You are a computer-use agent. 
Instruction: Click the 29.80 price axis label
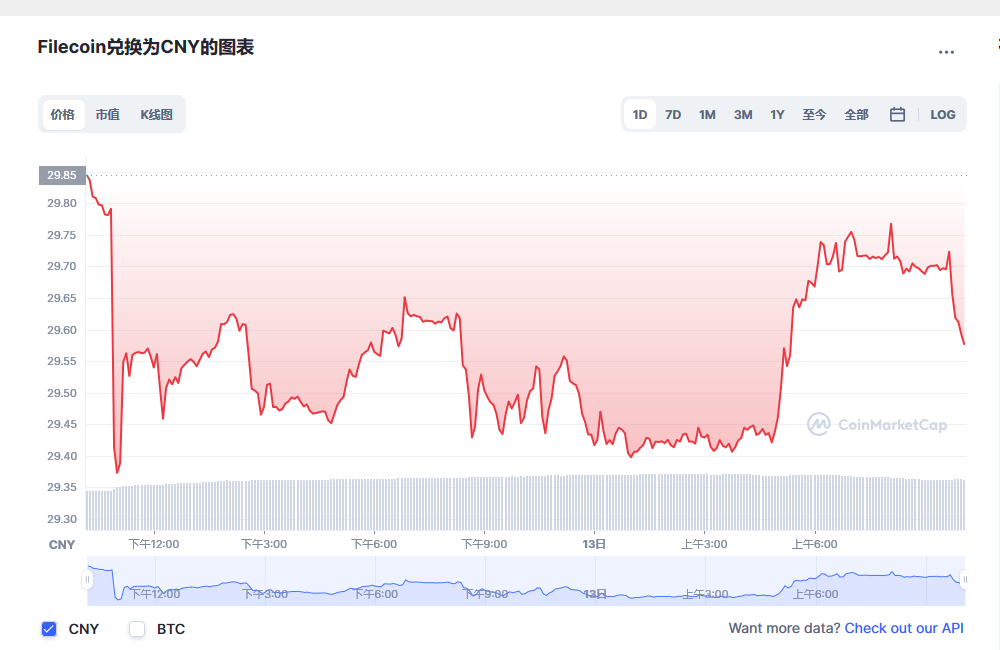tap(62, 203)
